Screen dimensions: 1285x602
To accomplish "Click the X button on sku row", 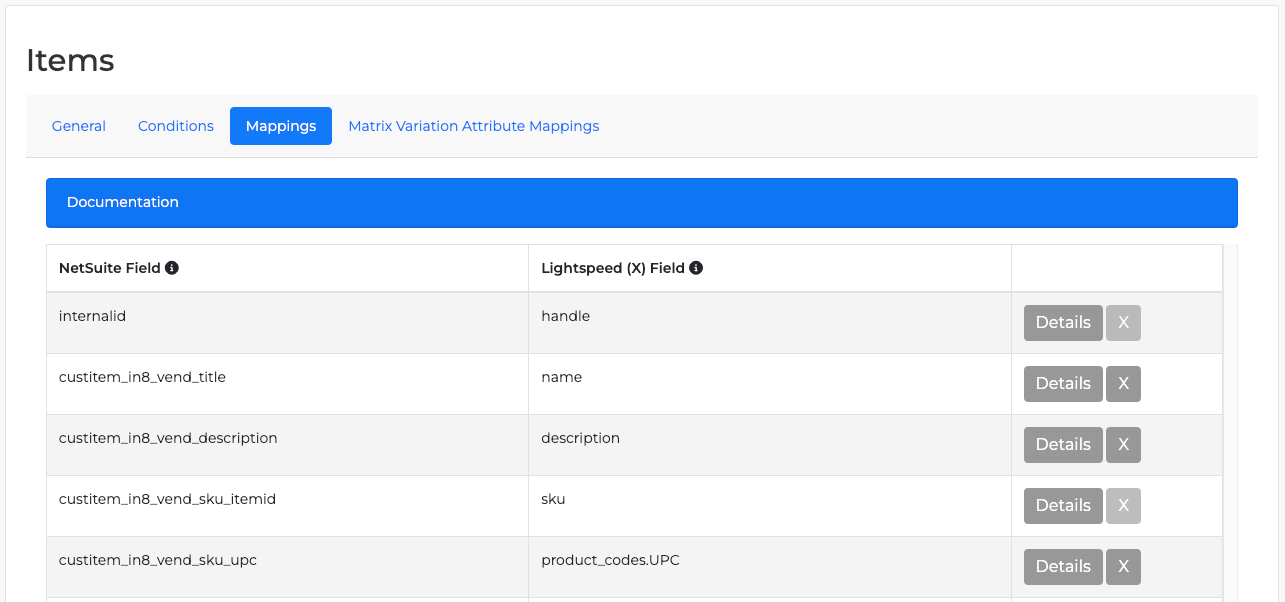I will tap(1123, 506).
